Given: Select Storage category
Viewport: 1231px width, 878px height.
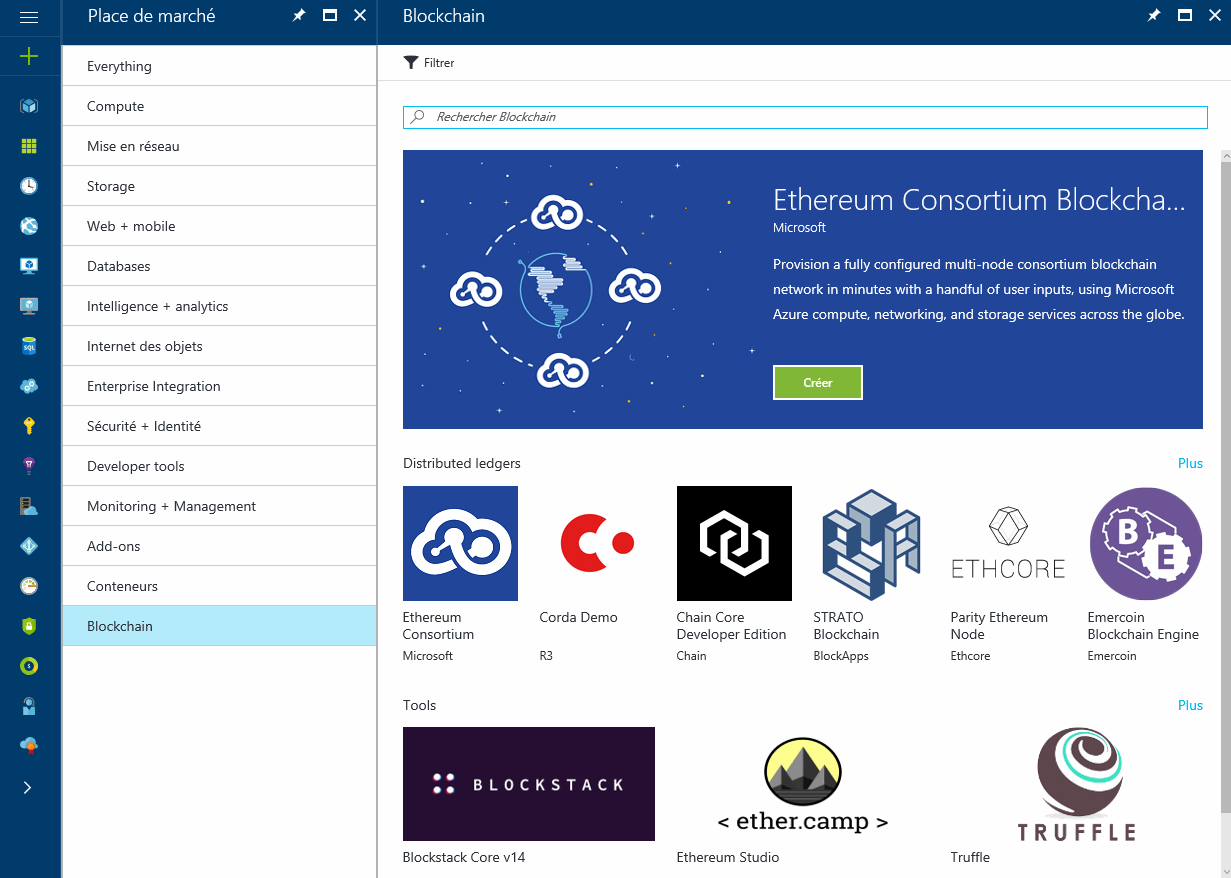Looking at the screenshot, I should [219, 186].
